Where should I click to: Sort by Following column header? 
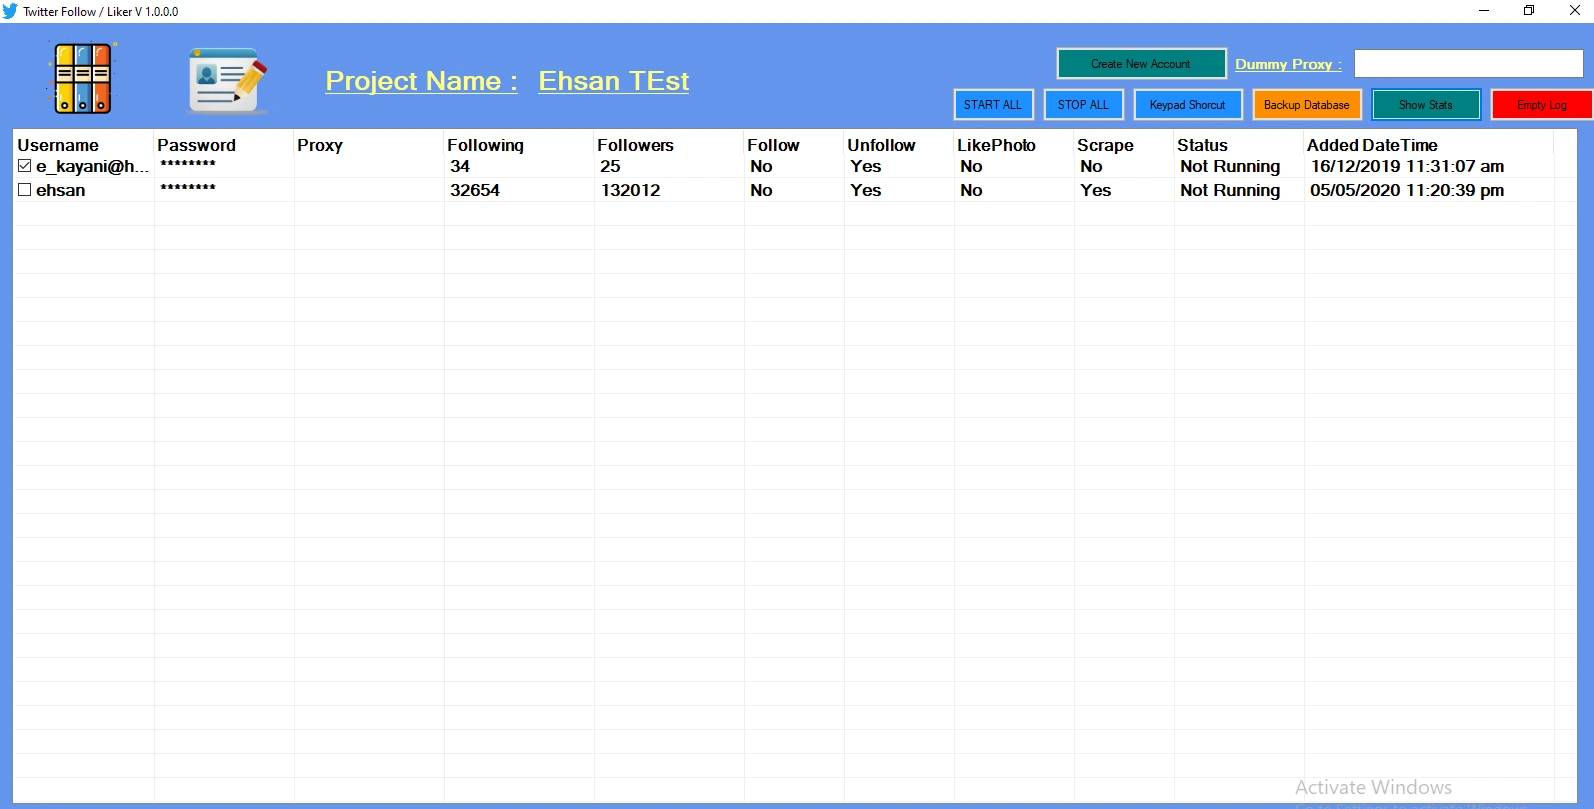[x=519, y=145]
